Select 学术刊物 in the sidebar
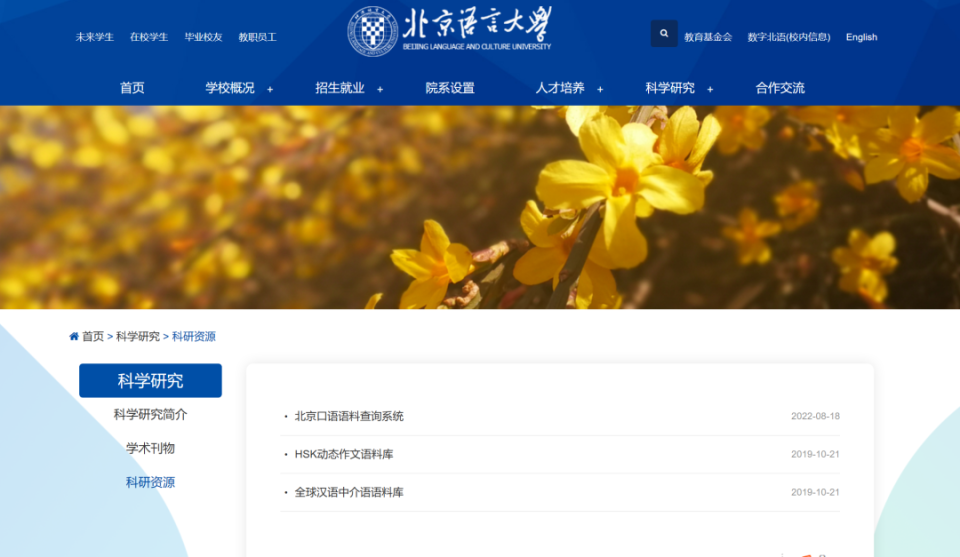Viewport: 960px width, 557px height. pos(151,449)
